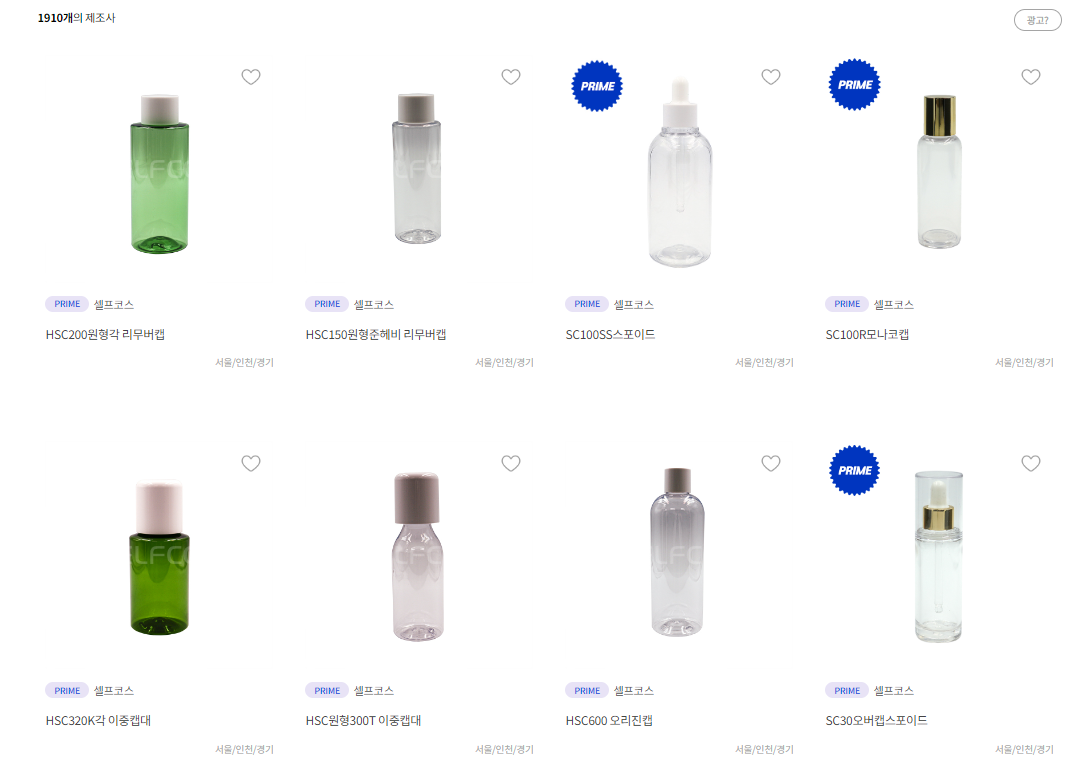This screenshot has width=1074, height=774.
Task: Click 셀프코스 maker name under HSC150 item
Action: click(x=373, y=304)
